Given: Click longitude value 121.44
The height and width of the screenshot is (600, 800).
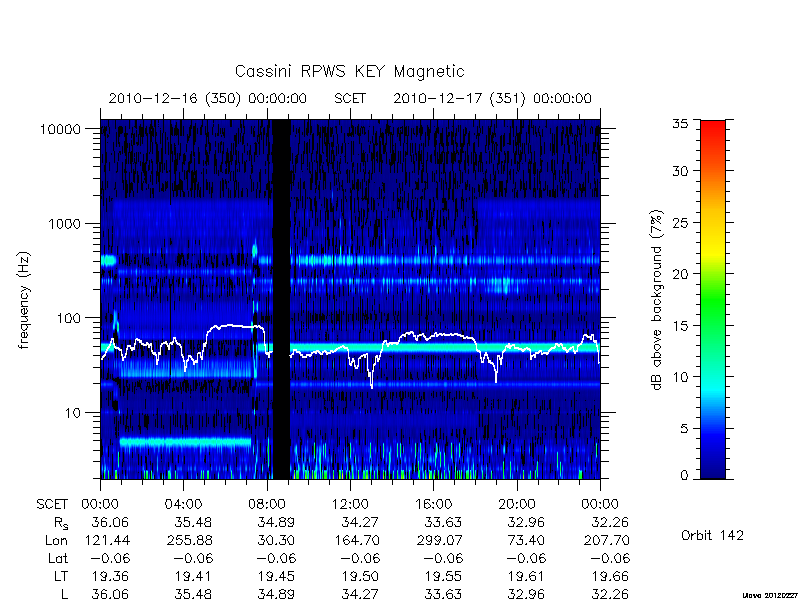Looking at the screenshot, I should tap(109, 540).
